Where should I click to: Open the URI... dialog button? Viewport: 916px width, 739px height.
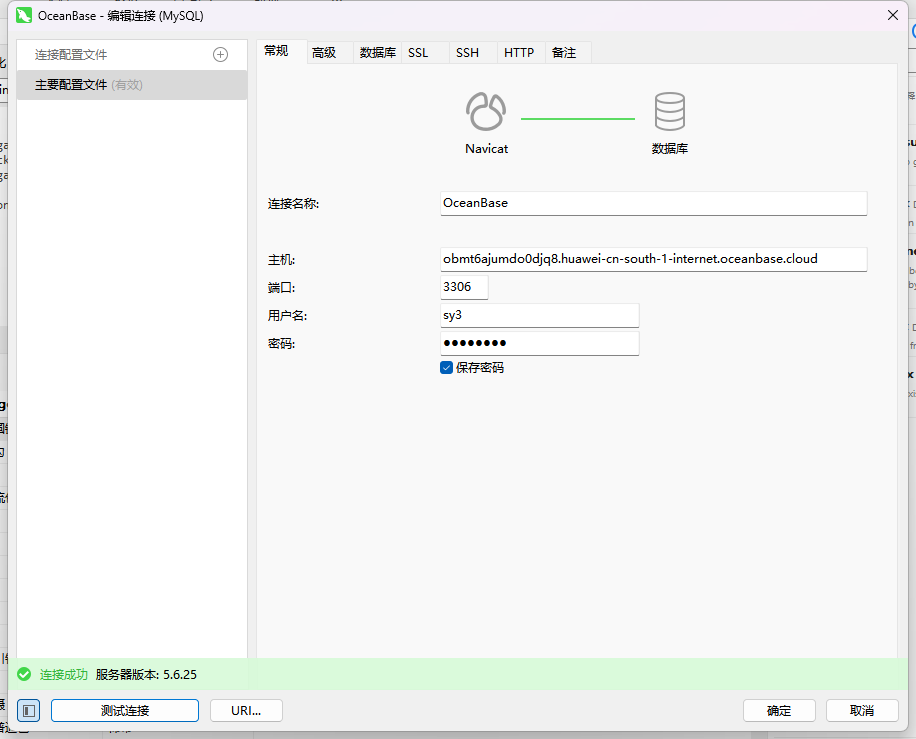coord(246,711)
